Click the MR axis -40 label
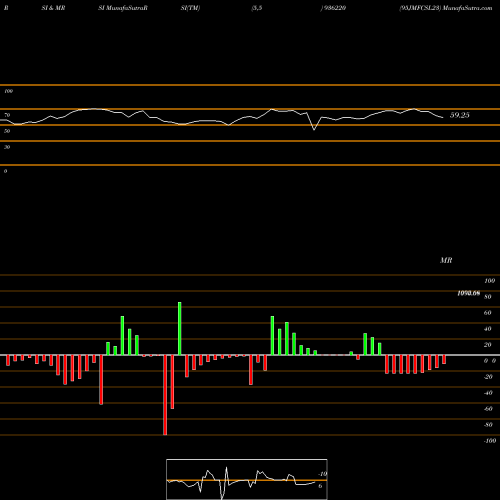 [488, 393]
